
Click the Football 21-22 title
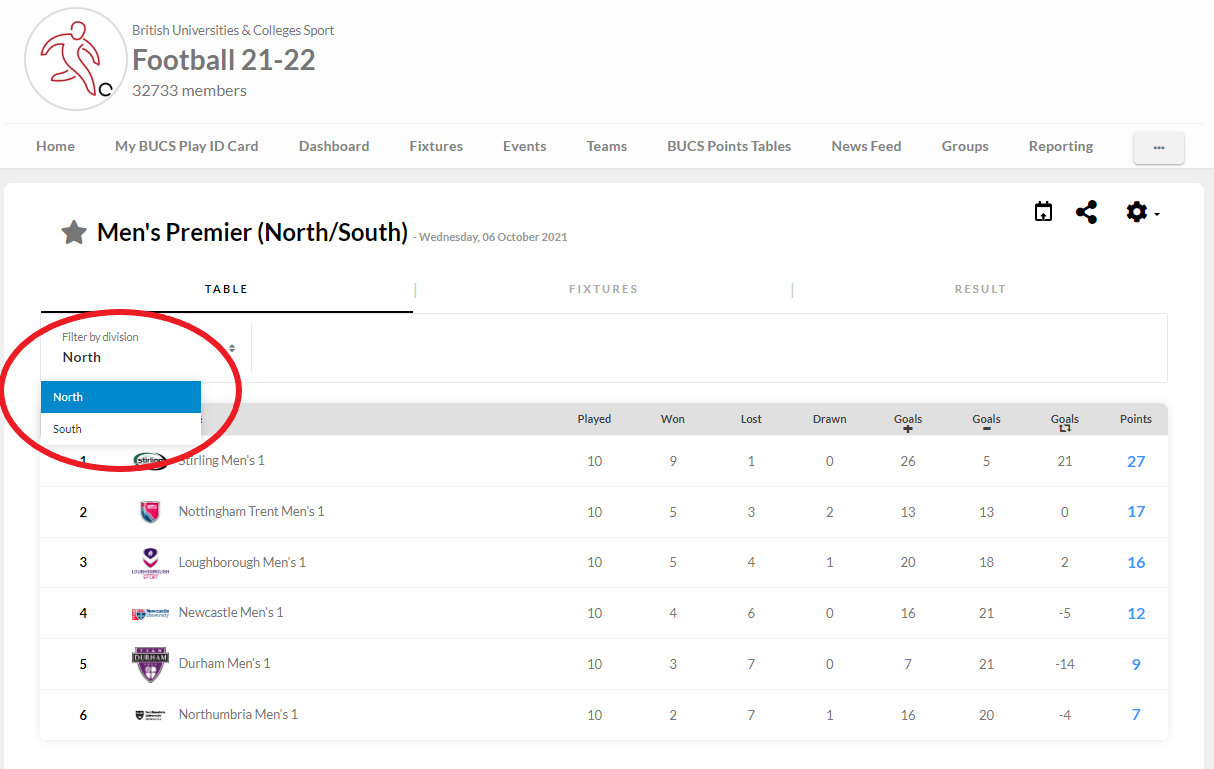pyautogui.click(x=224, y=60)
